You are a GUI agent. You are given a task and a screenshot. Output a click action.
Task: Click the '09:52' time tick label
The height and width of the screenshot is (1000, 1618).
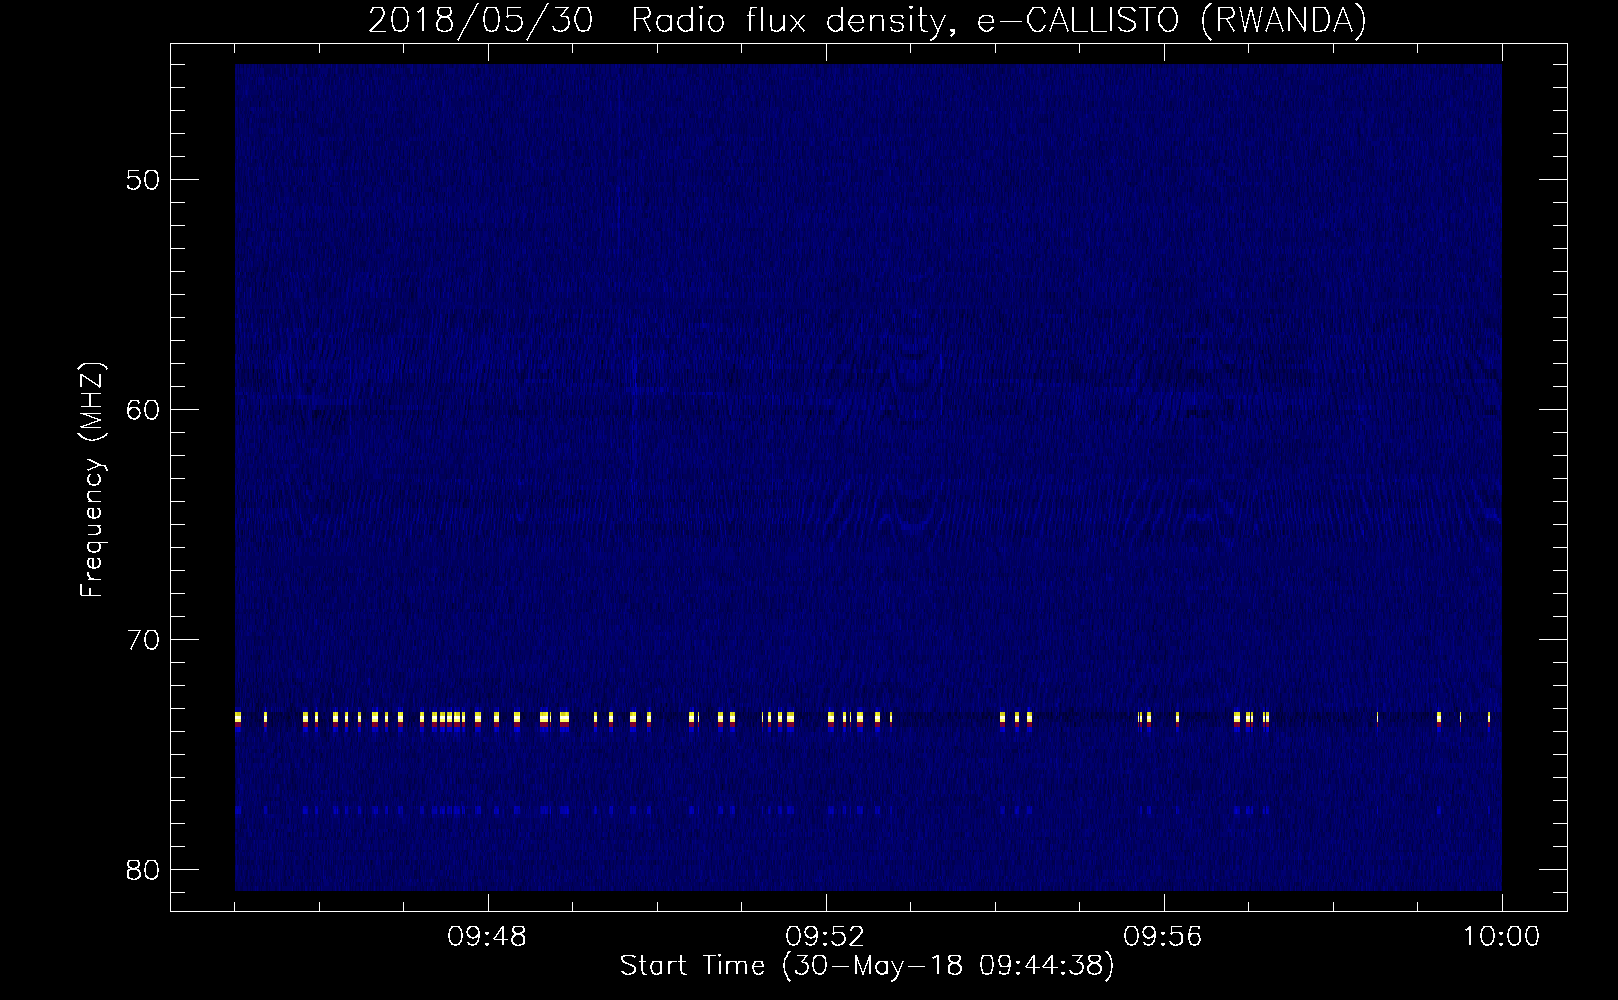click(825, 938)
